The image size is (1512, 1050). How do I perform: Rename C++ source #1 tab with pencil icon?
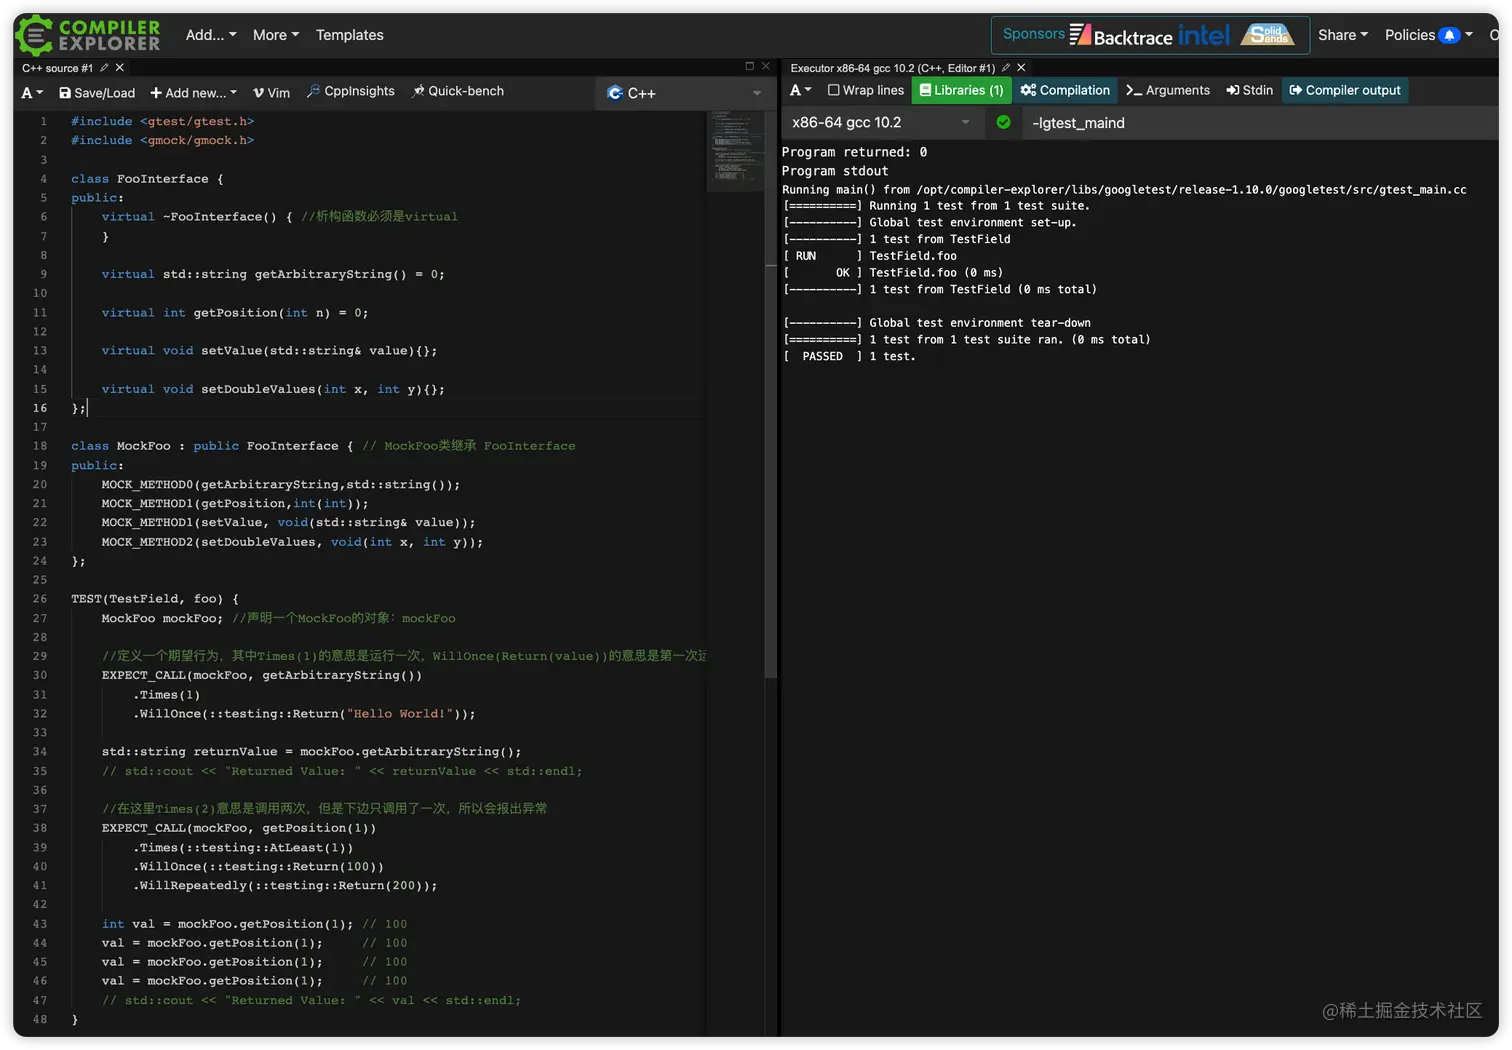(x=104, y=68)
